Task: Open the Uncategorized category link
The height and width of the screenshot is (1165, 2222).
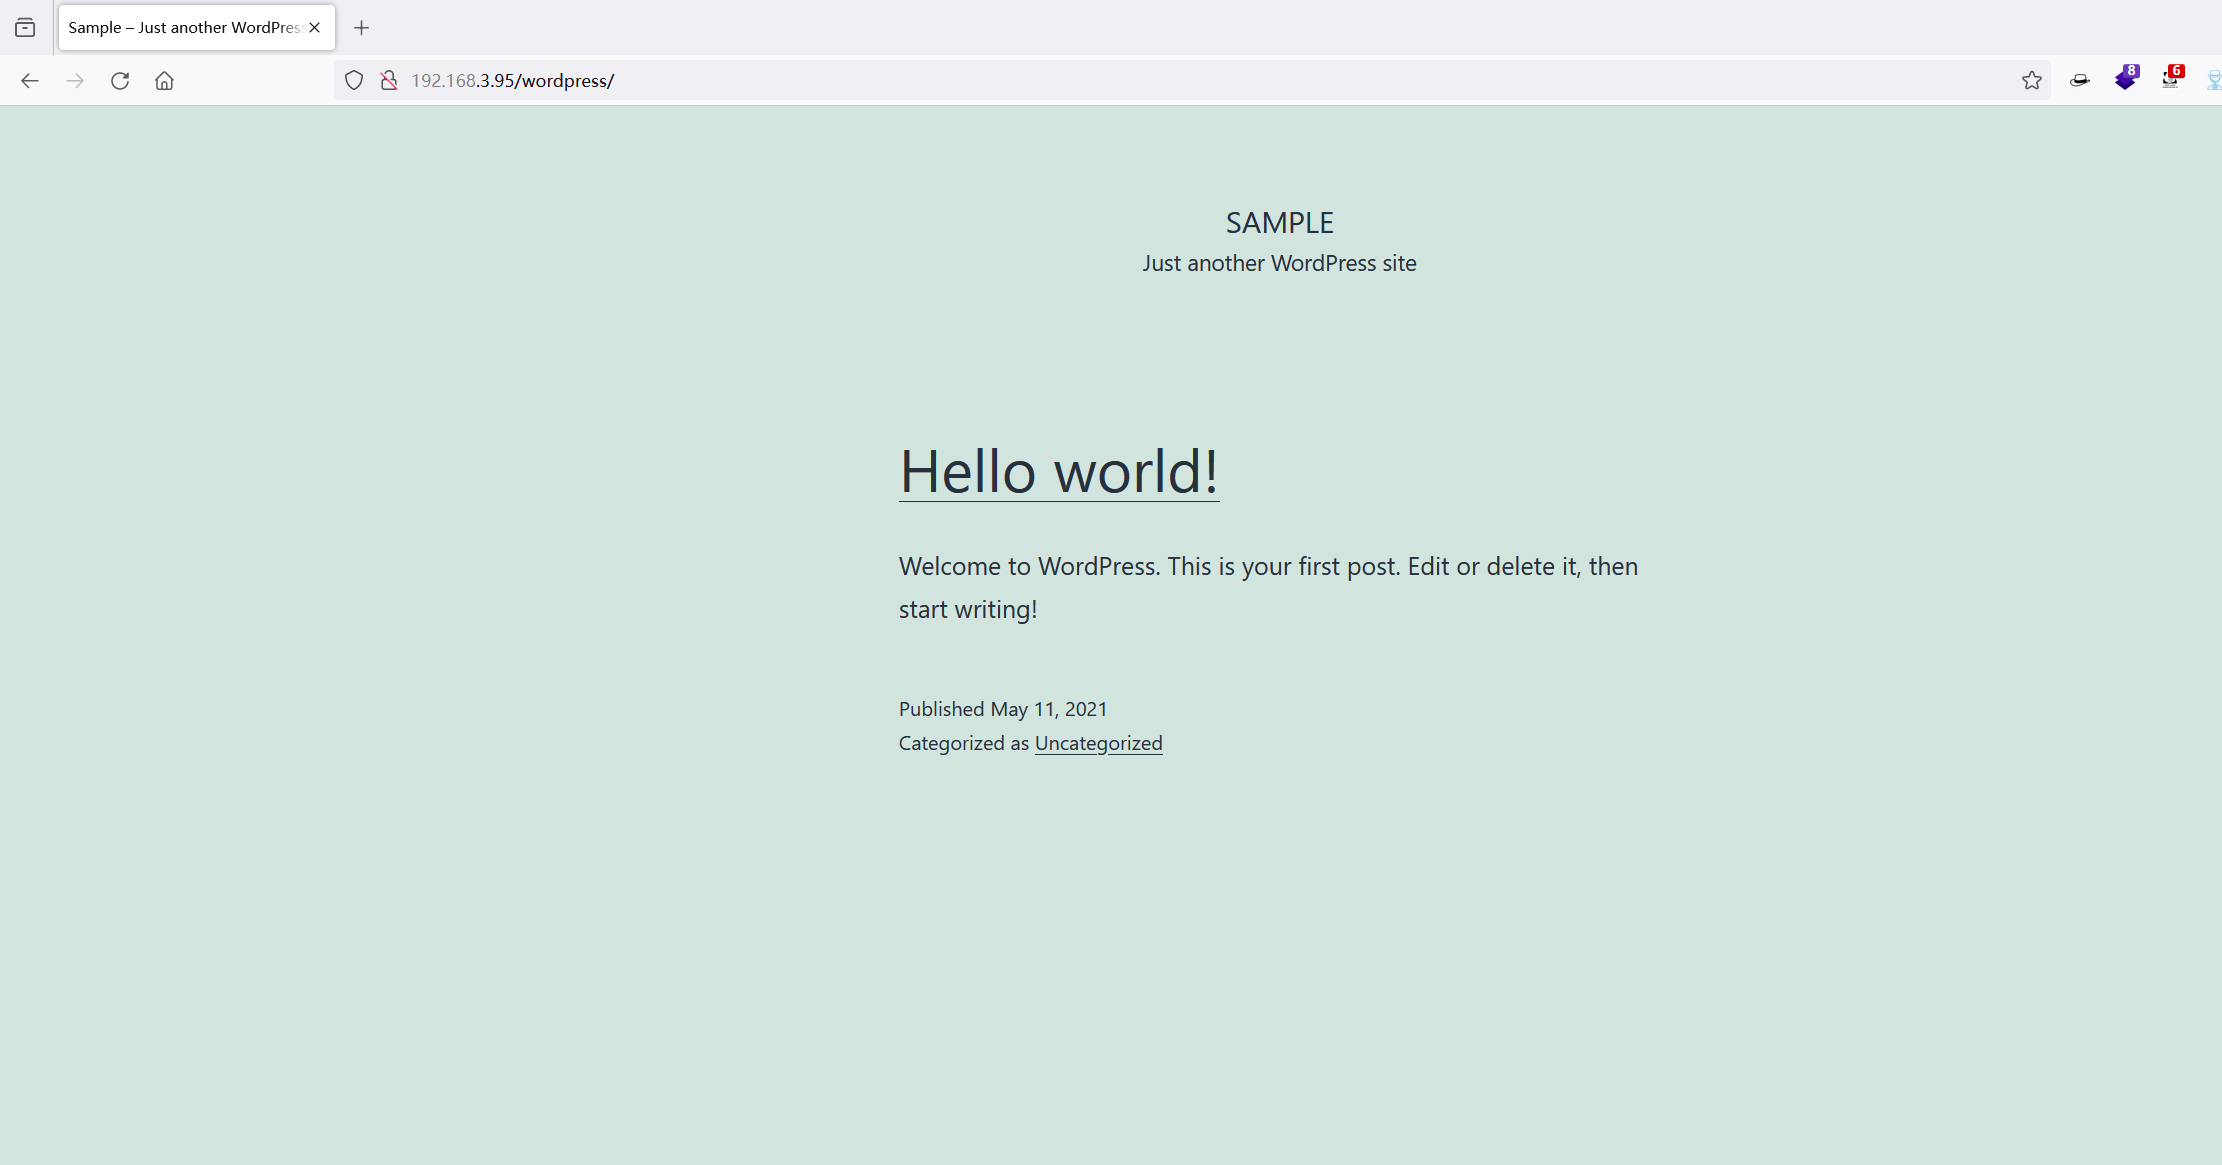Action: pos(1098,743)
